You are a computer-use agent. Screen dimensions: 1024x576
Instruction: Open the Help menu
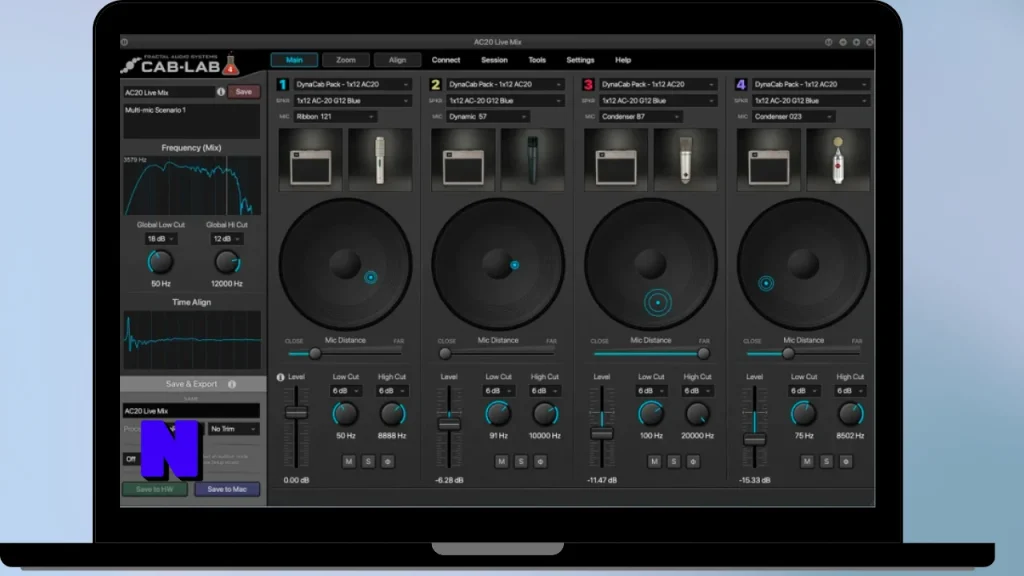(623, 60)
